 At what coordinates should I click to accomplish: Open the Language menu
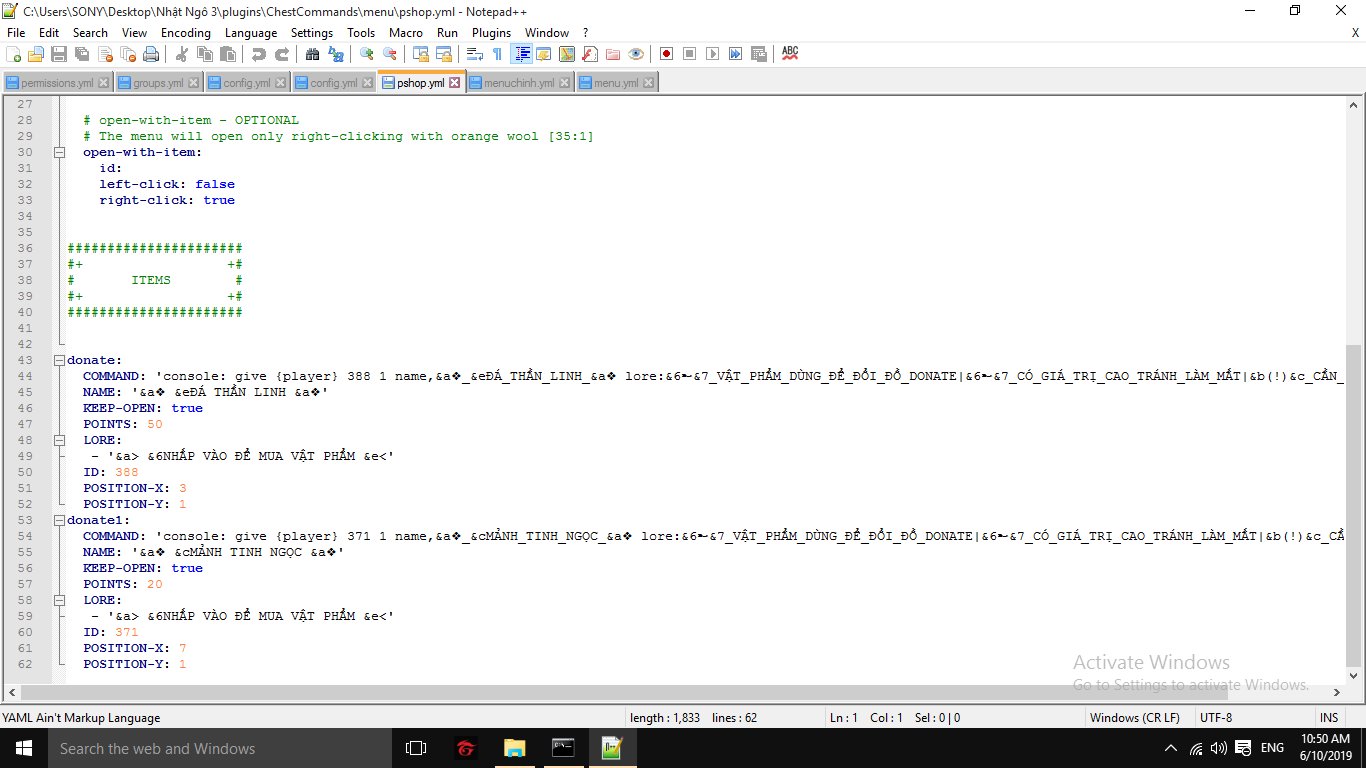(x=251, y=33)
